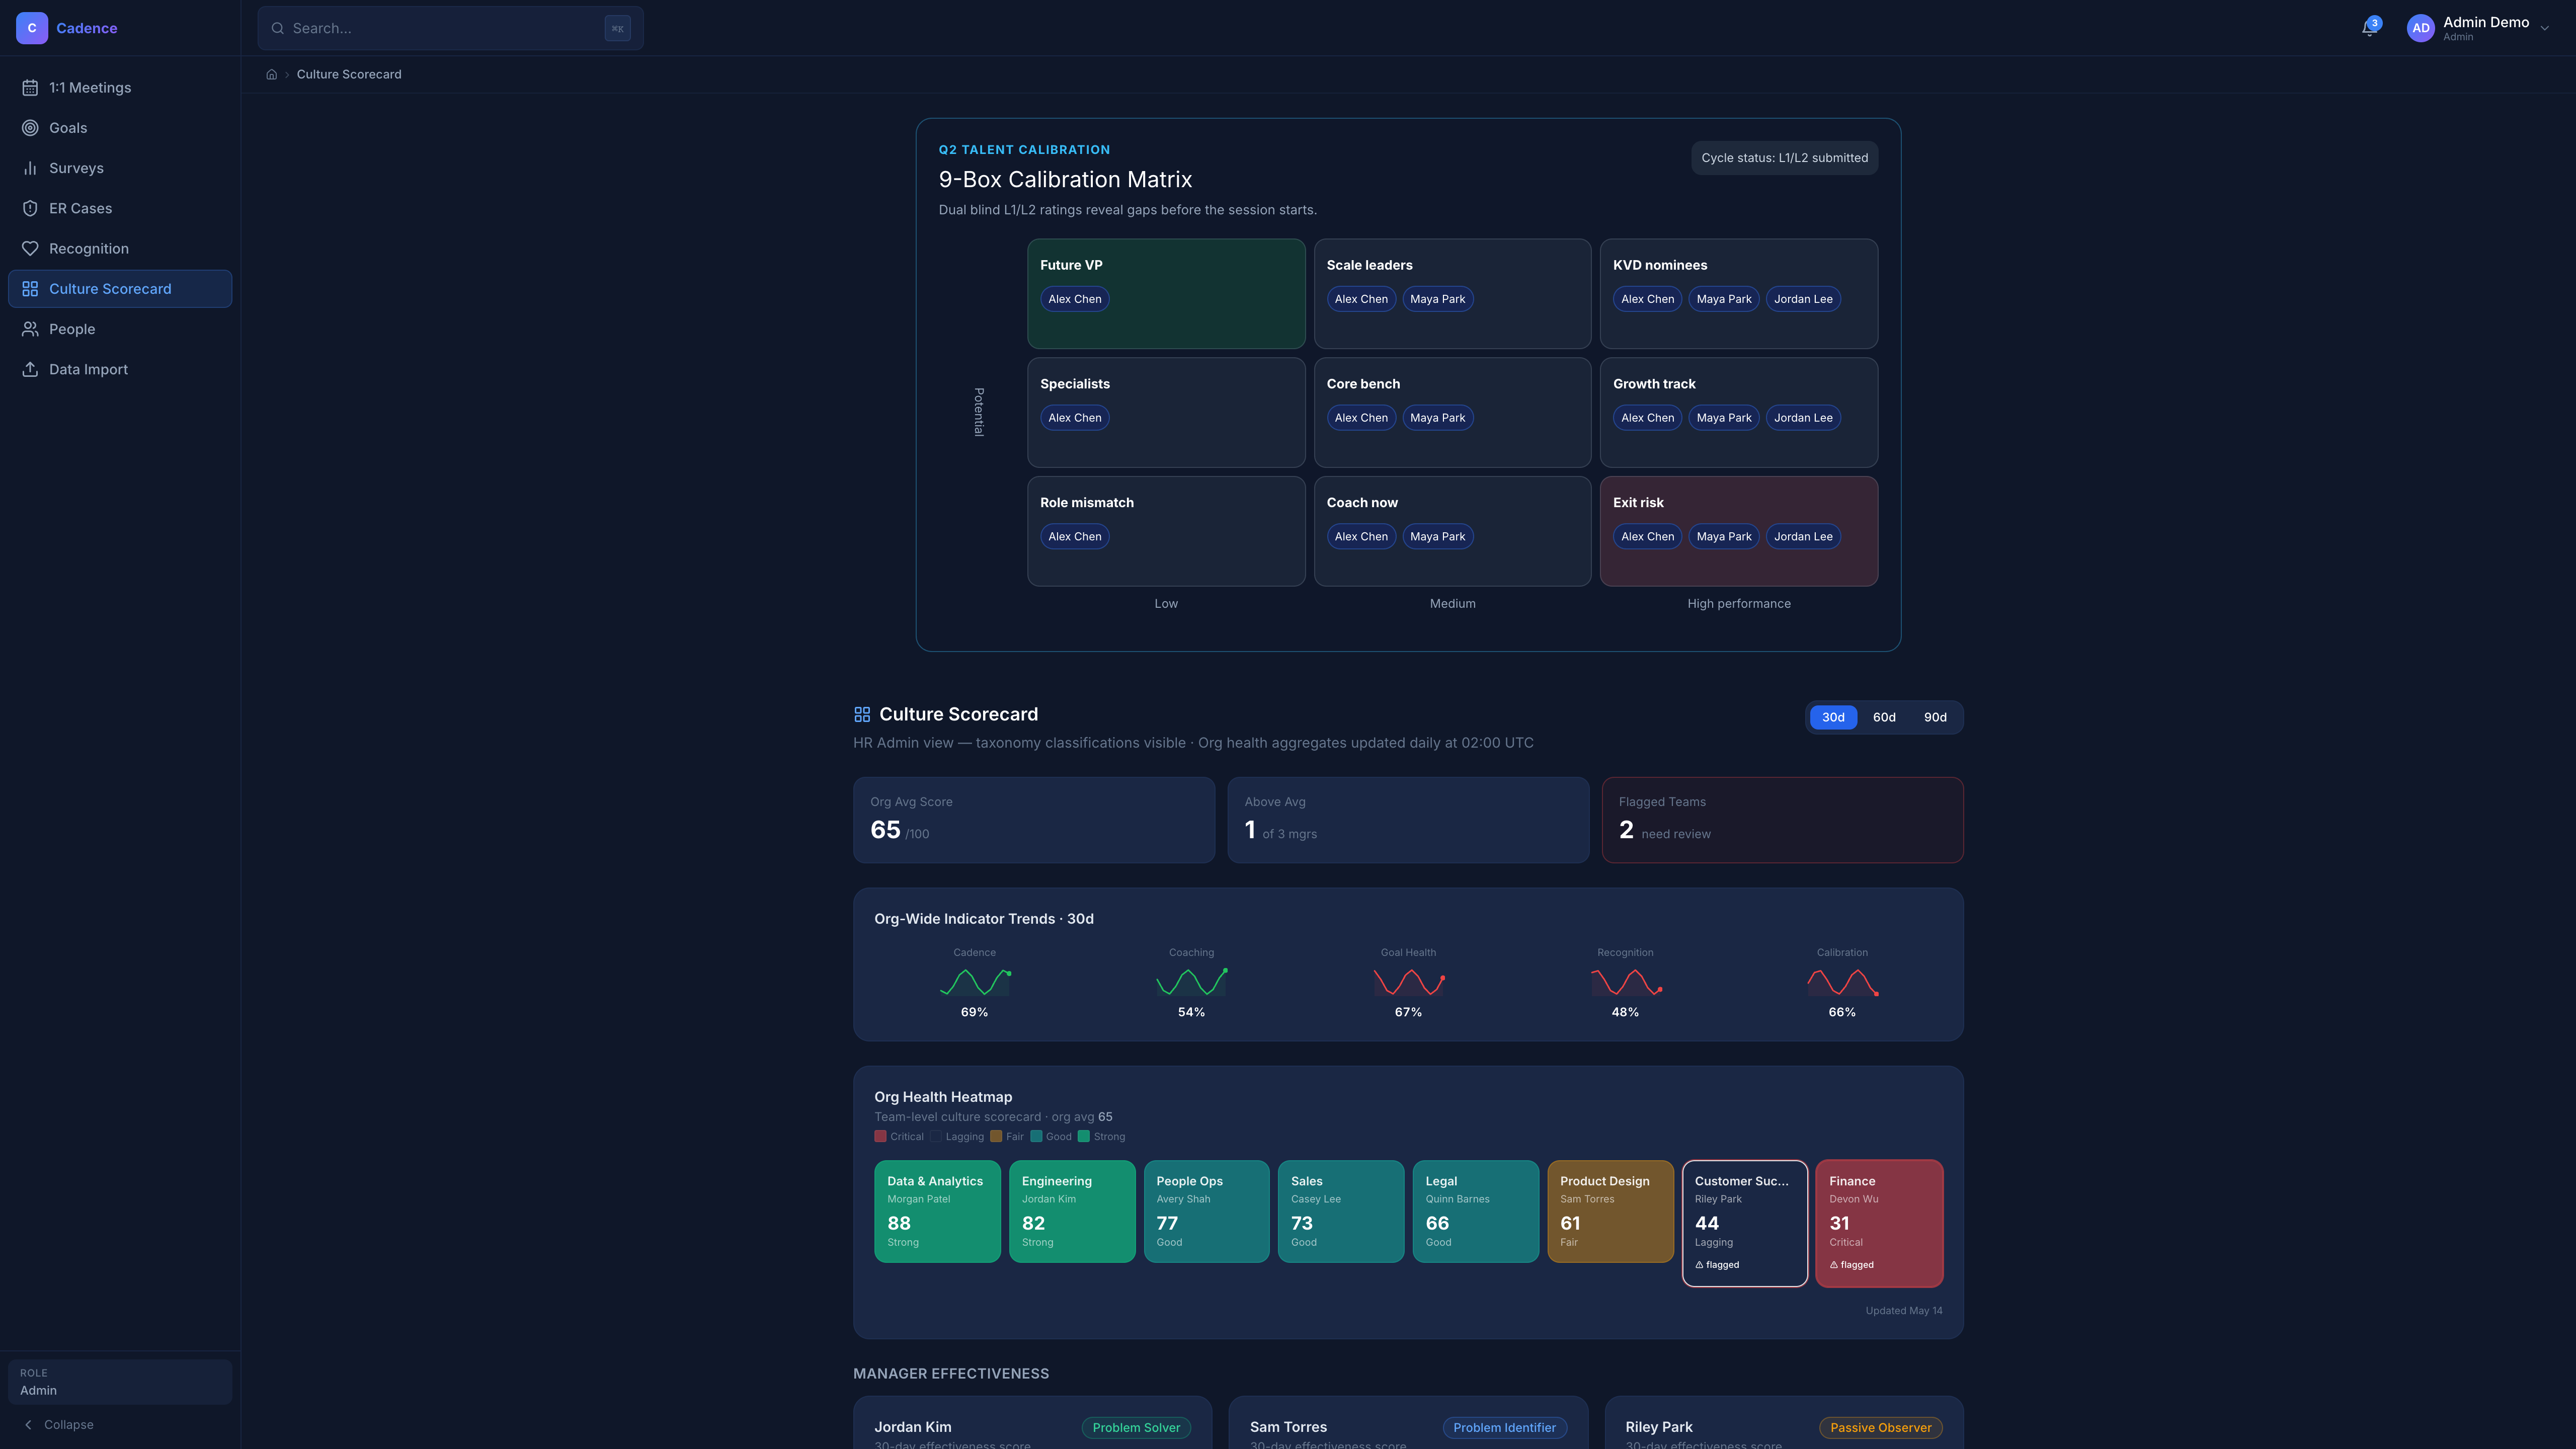Navigate to 1:1 Meetings

[x=120, y=88]
